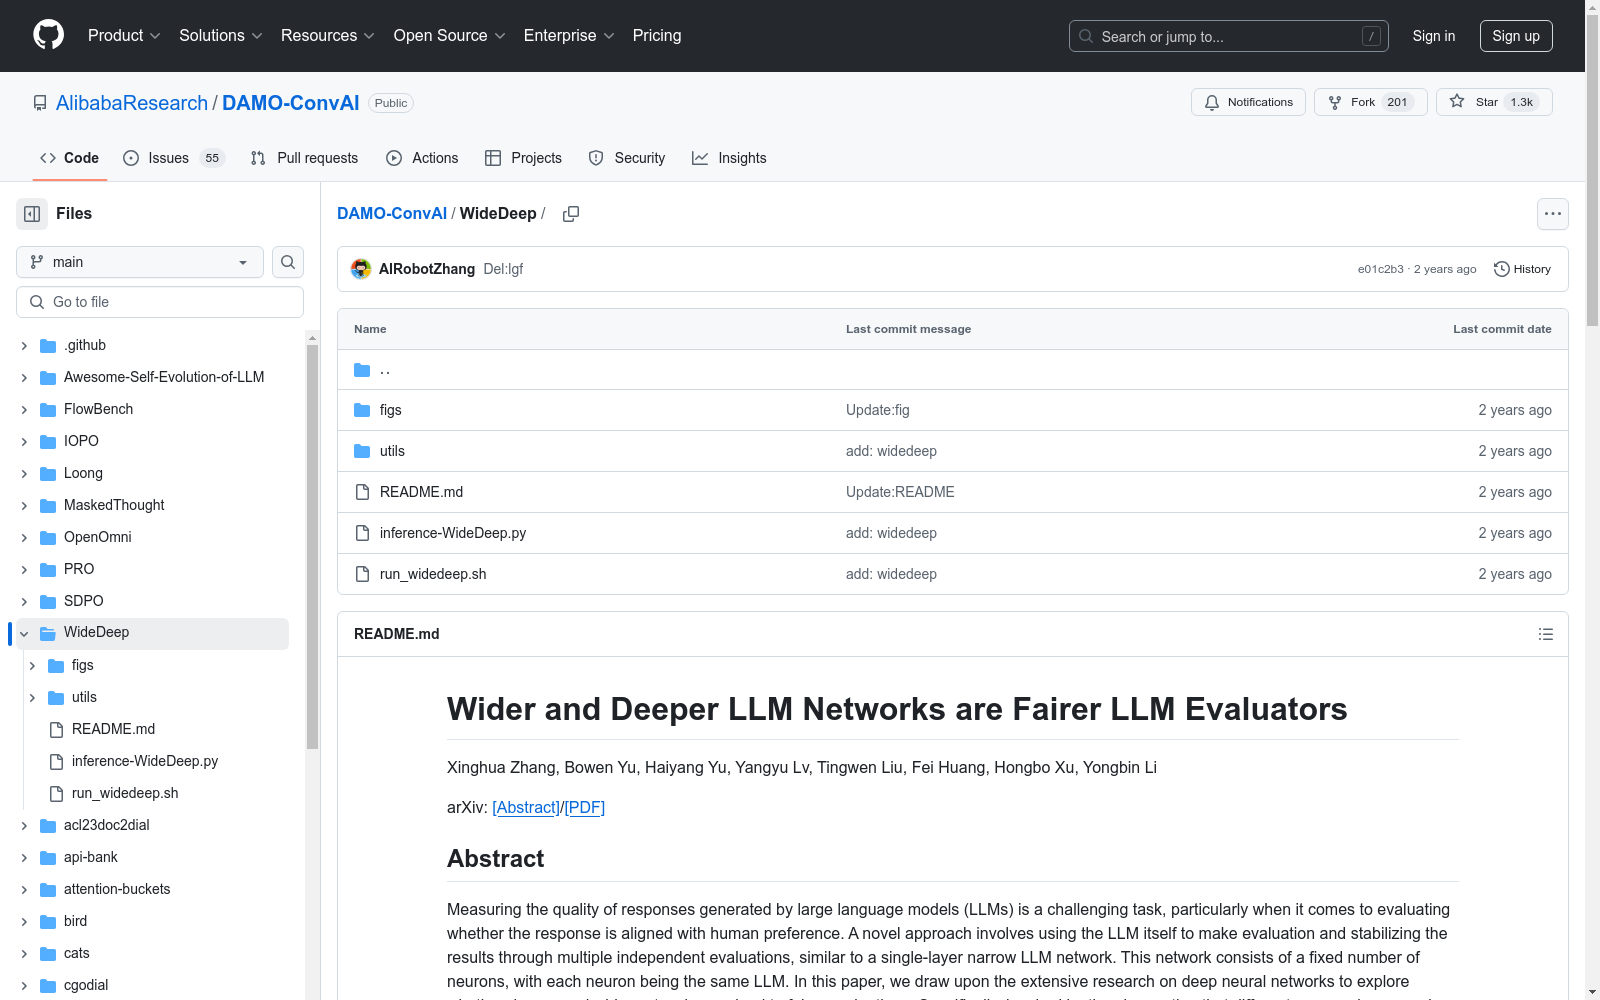1600x1000 pixels.
Task: Open the Insights tab
Action: [x=729, y=158]
